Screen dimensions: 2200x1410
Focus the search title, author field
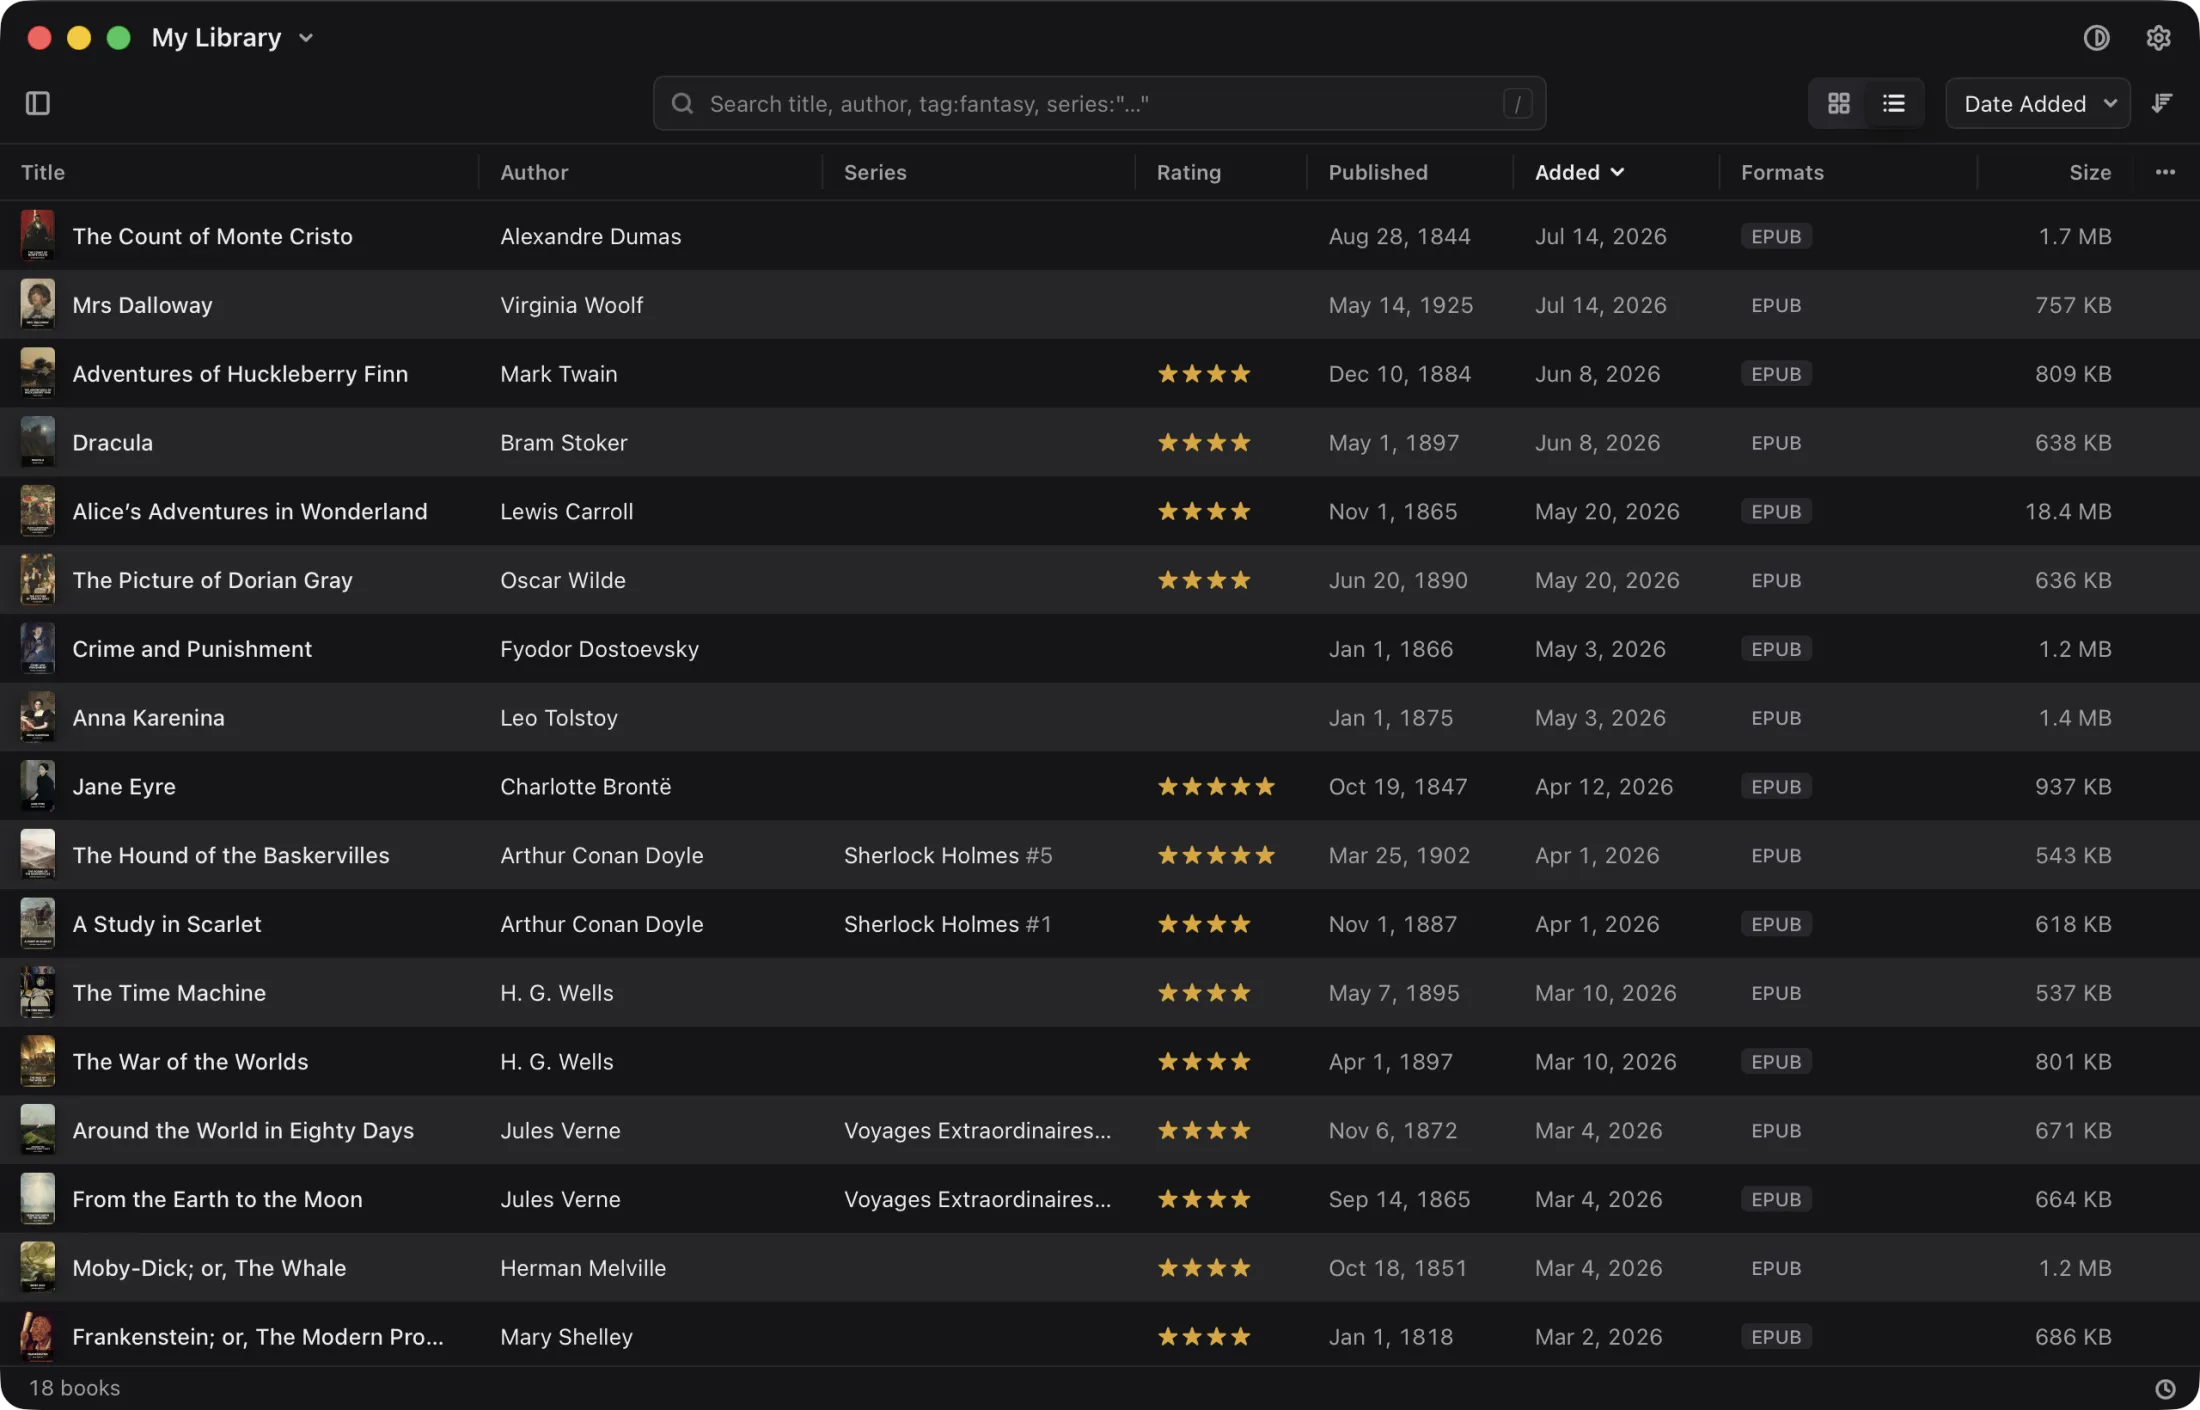[1099, 103]
